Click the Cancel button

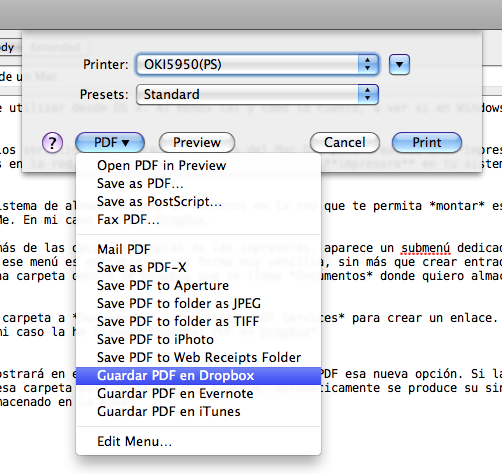click(x=345, y=143)
